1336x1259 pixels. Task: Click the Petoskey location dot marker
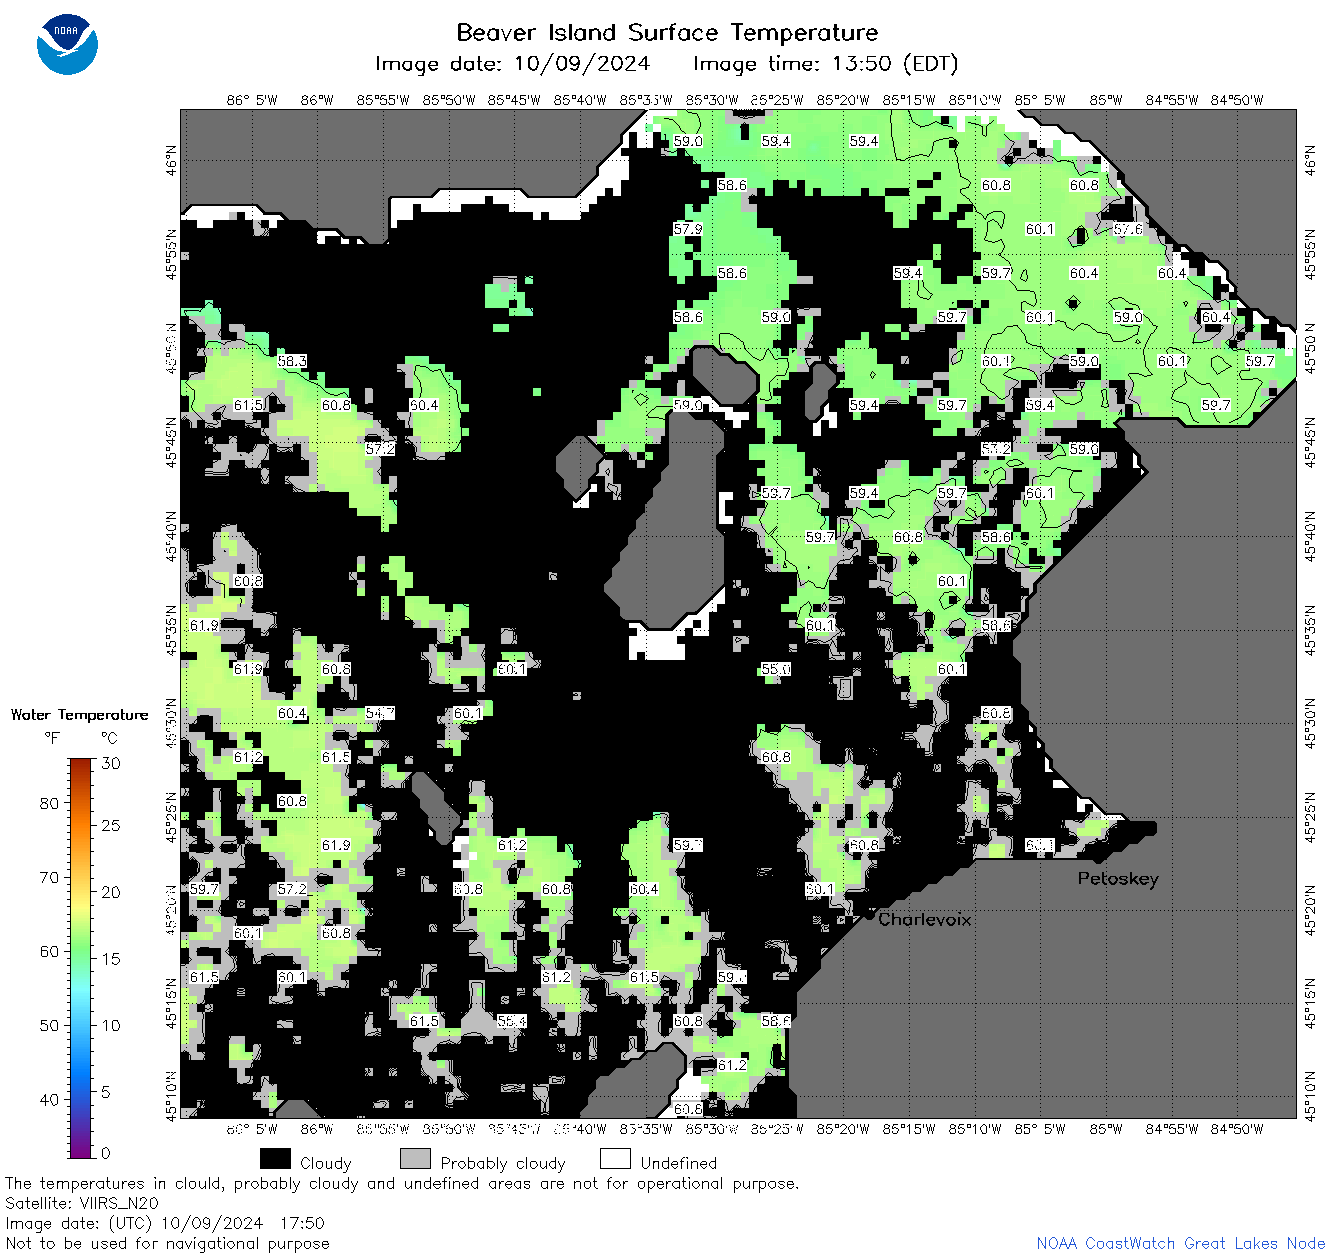point(1097,857)
